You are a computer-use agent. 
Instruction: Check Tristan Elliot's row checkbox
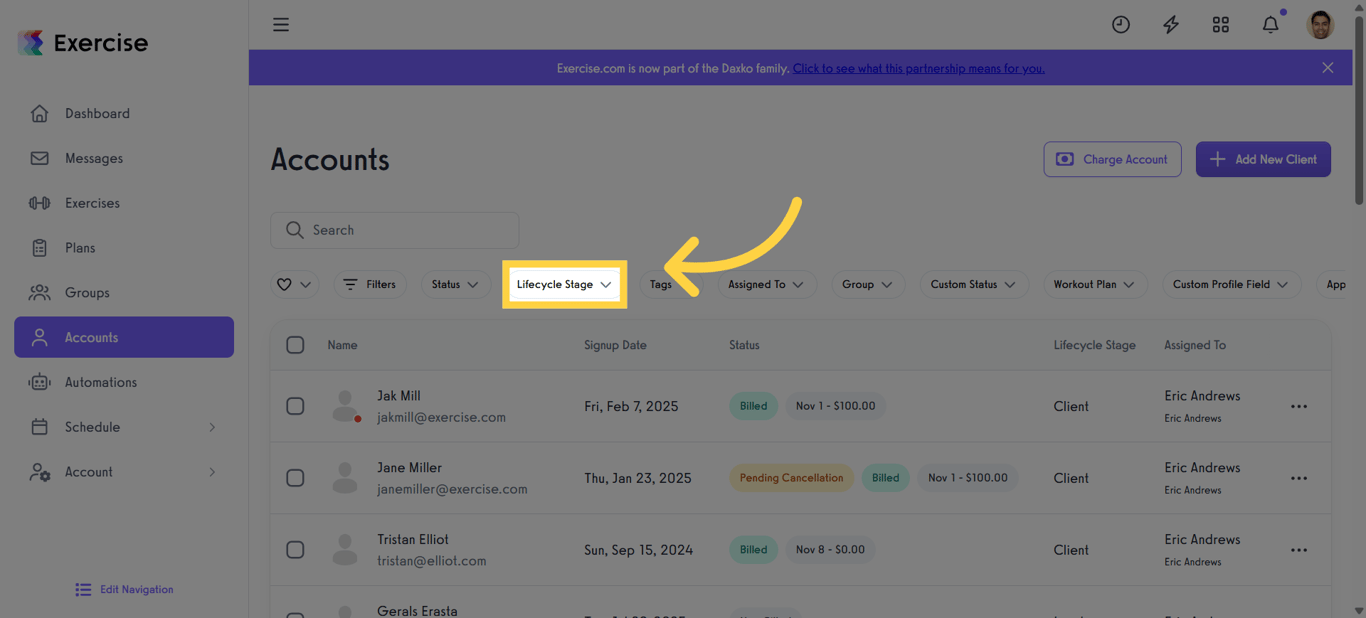pyautogui.click(x=295, y=549)
